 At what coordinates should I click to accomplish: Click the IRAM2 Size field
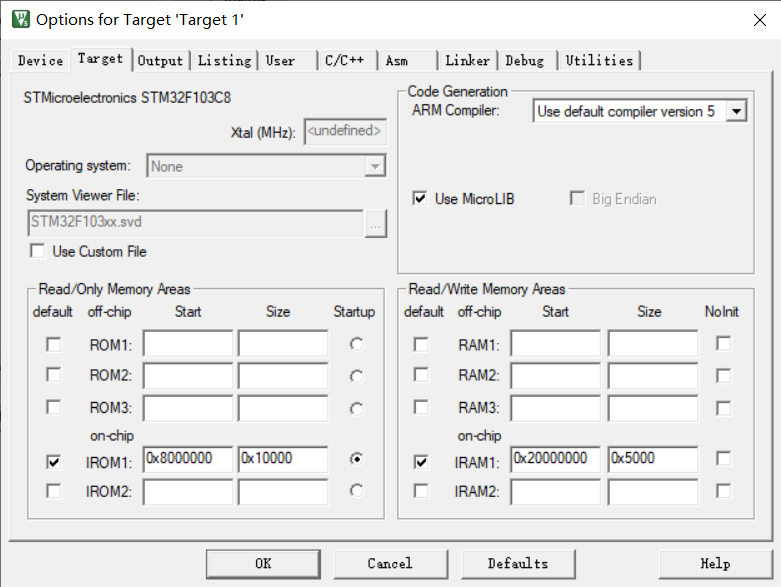point(652,492)
